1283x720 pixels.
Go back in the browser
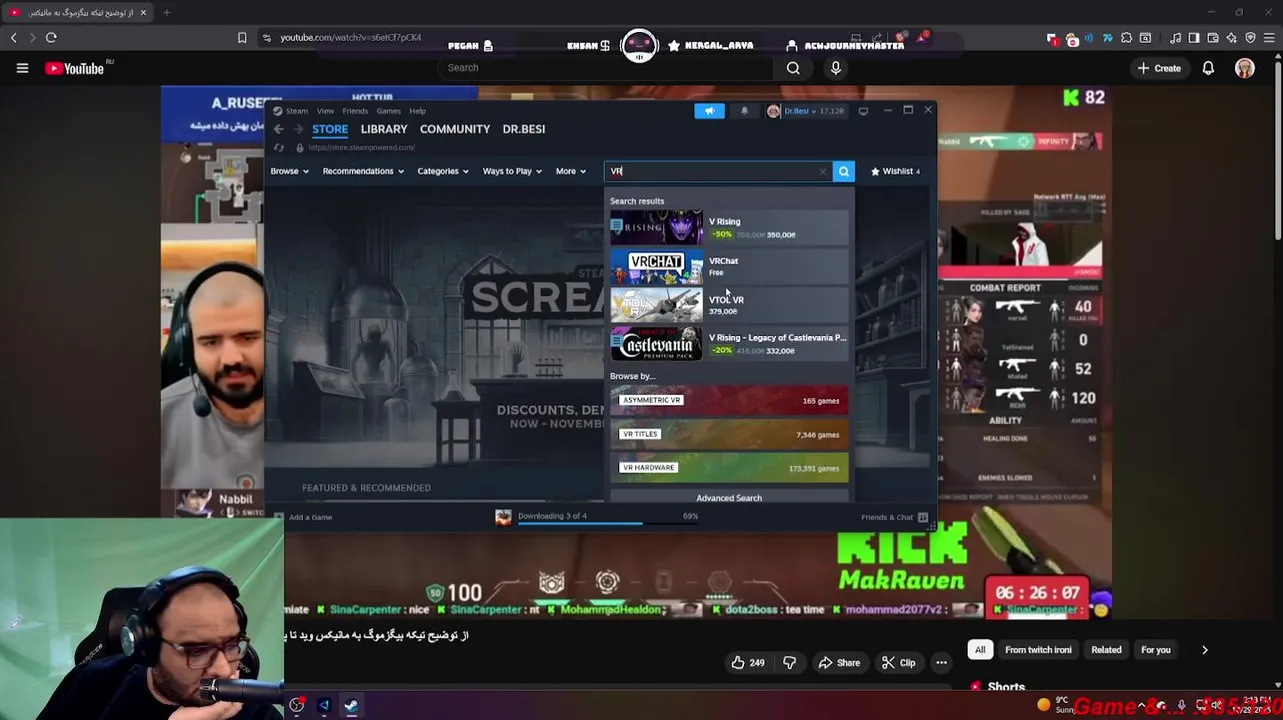coord(13,38)
